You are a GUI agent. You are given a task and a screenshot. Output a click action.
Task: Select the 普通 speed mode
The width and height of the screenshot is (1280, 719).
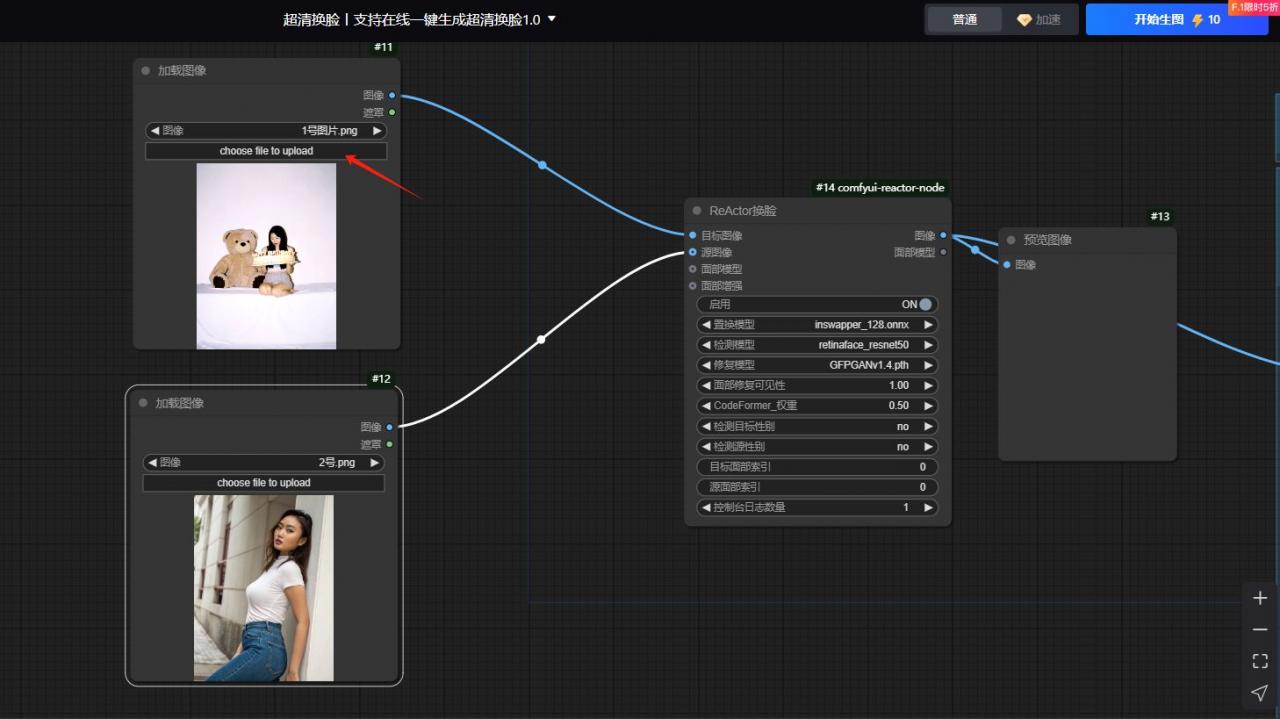[x=964, y=20]
